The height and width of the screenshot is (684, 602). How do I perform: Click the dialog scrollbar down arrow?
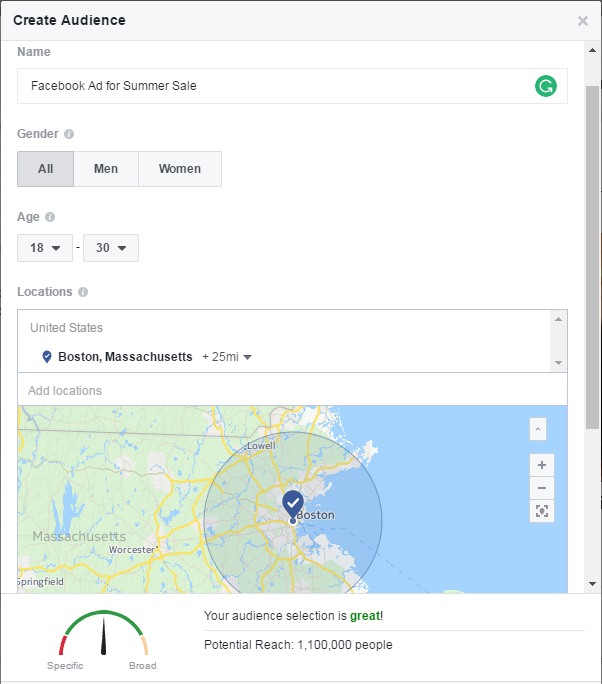pos(592,584)
